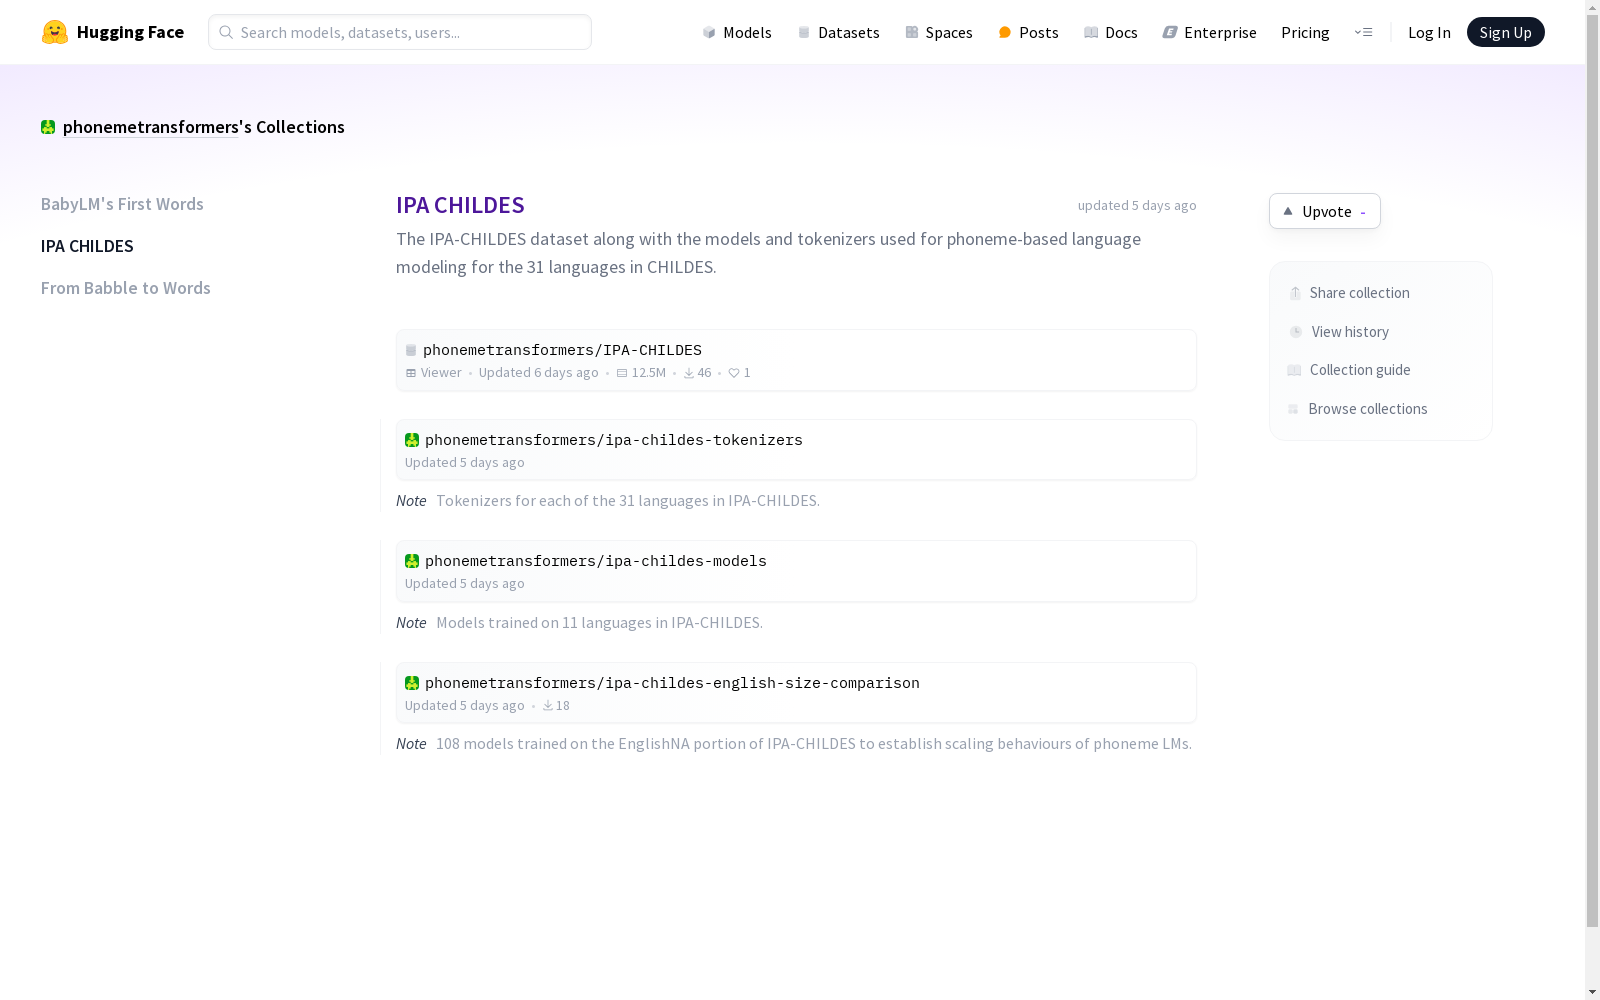Click the search magnifier icon
1600x1000 pixels.
[x=226, y=32]
